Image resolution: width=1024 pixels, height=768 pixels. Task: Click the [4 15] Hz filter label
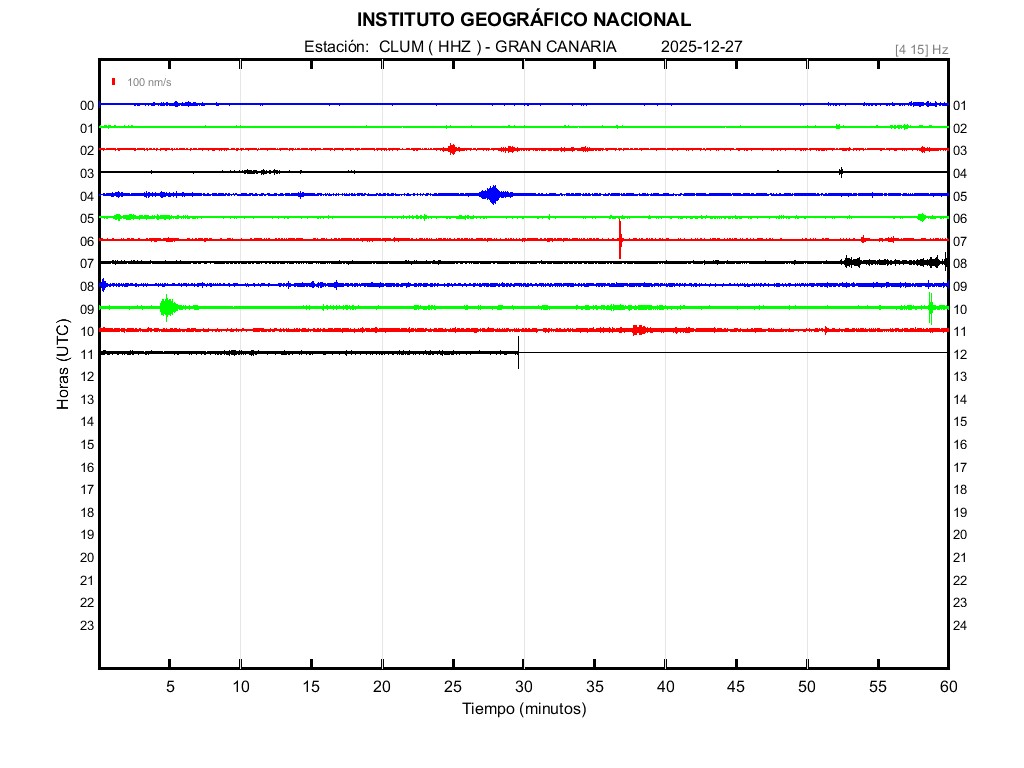921,49
